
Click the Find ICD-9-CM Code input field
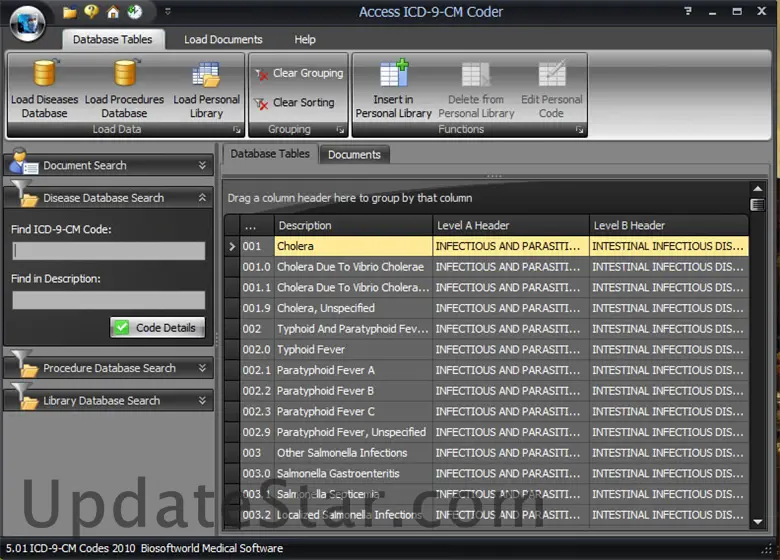point(108,251)
